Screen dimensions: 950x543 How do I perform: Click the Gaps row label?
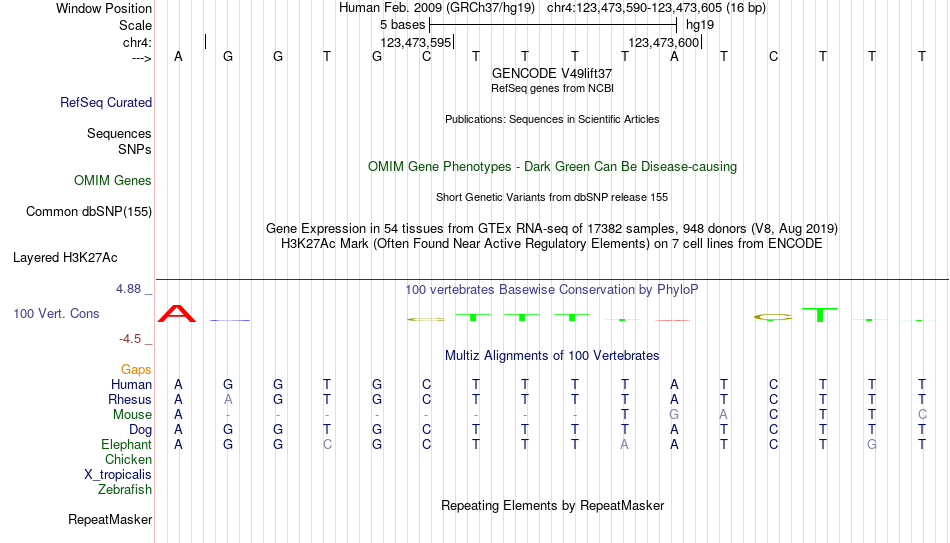(136, 370)
